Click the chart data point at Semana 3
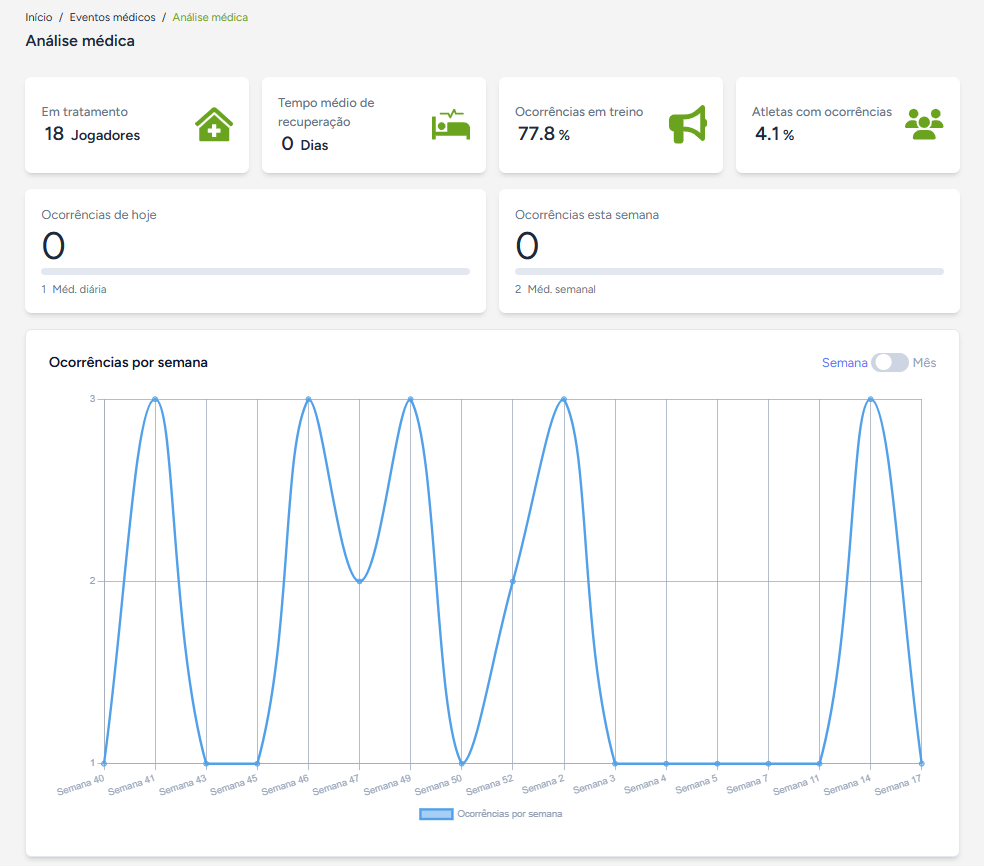984x866 pixels. point(615,764)
